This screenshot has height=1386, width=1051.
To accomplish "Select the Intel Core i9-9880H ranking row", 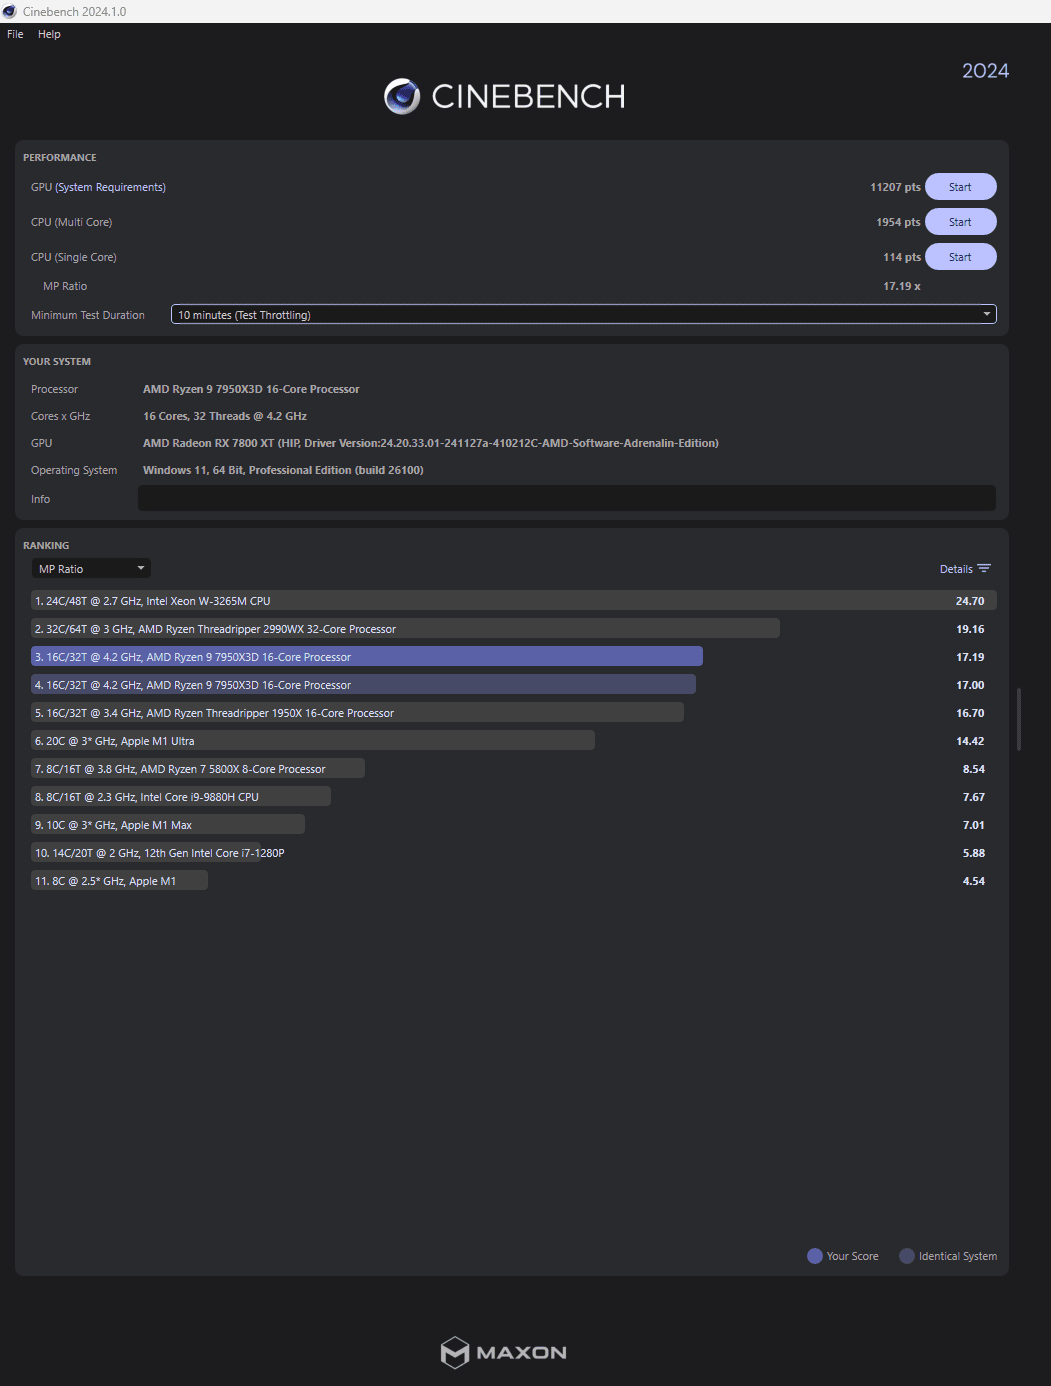I will [x=514, y=797].
